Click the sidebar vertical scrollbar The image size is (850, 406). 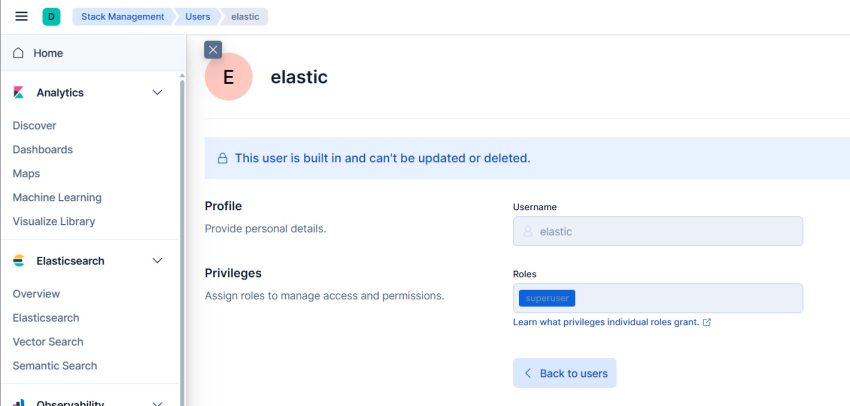[182, 239]
